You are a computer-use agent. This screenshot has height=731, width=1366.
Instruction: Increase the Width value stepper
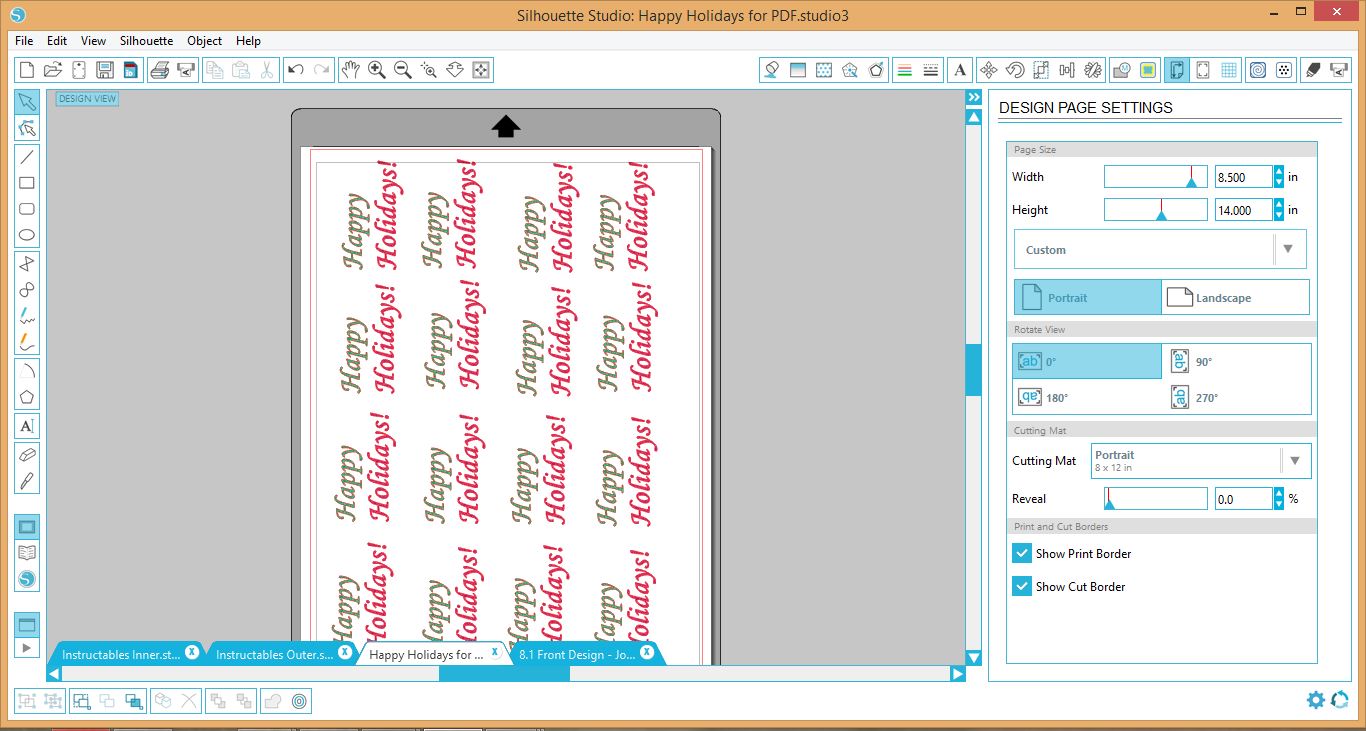click(x=1279, y=171)
